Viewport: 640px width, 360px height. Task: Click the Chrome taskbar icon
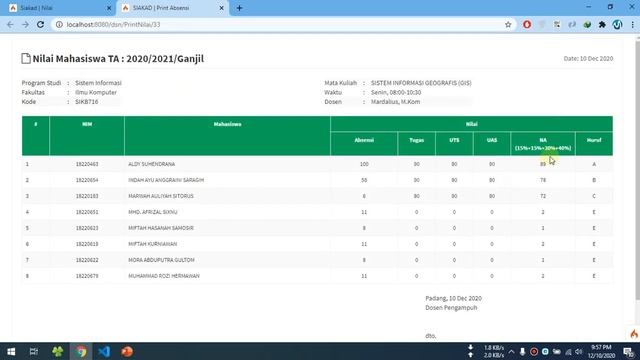click(x=81, y=351)
